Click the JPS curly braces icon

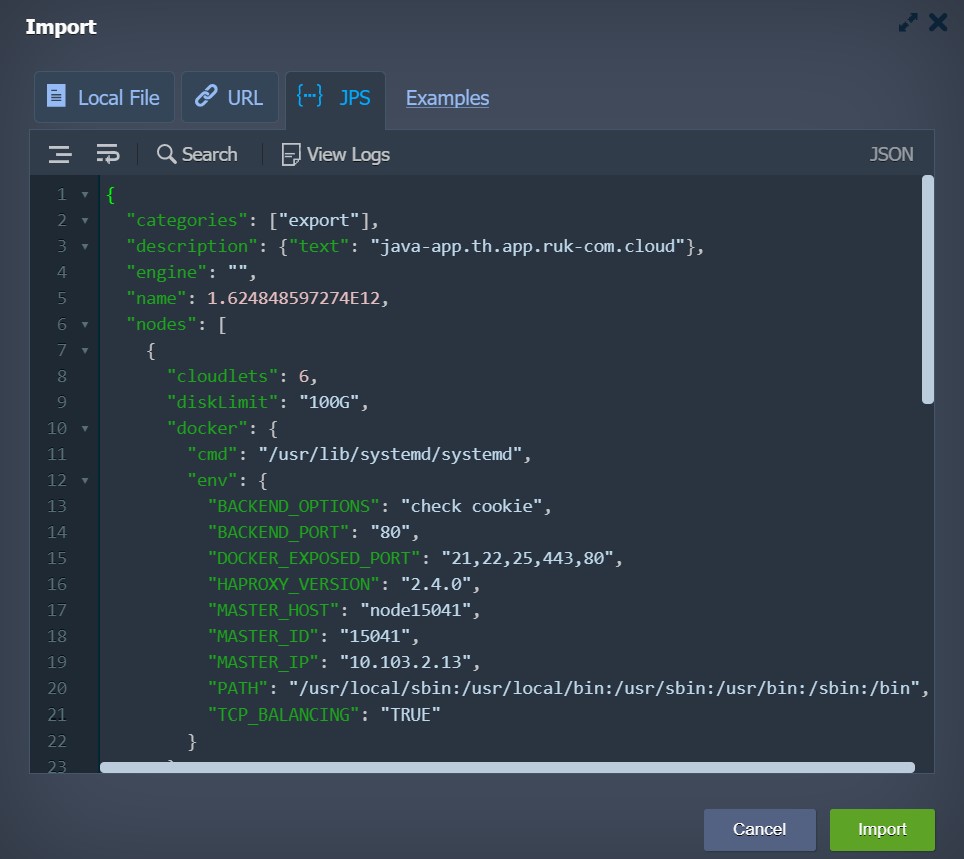pos(309,96)
